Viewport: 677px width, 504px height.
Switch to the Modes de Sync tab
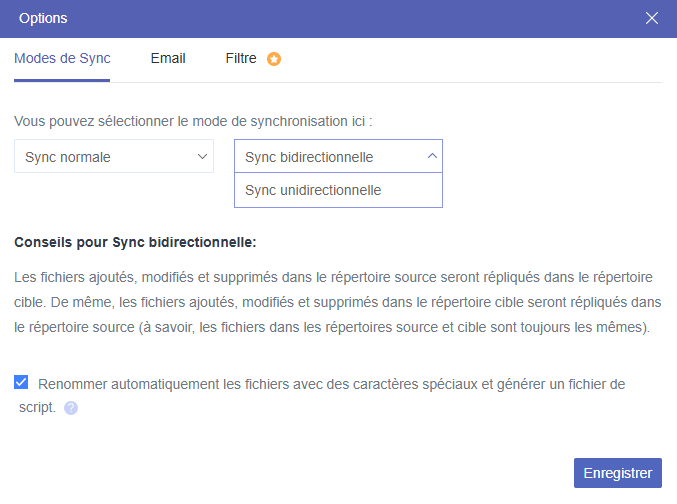coord(62,58)
